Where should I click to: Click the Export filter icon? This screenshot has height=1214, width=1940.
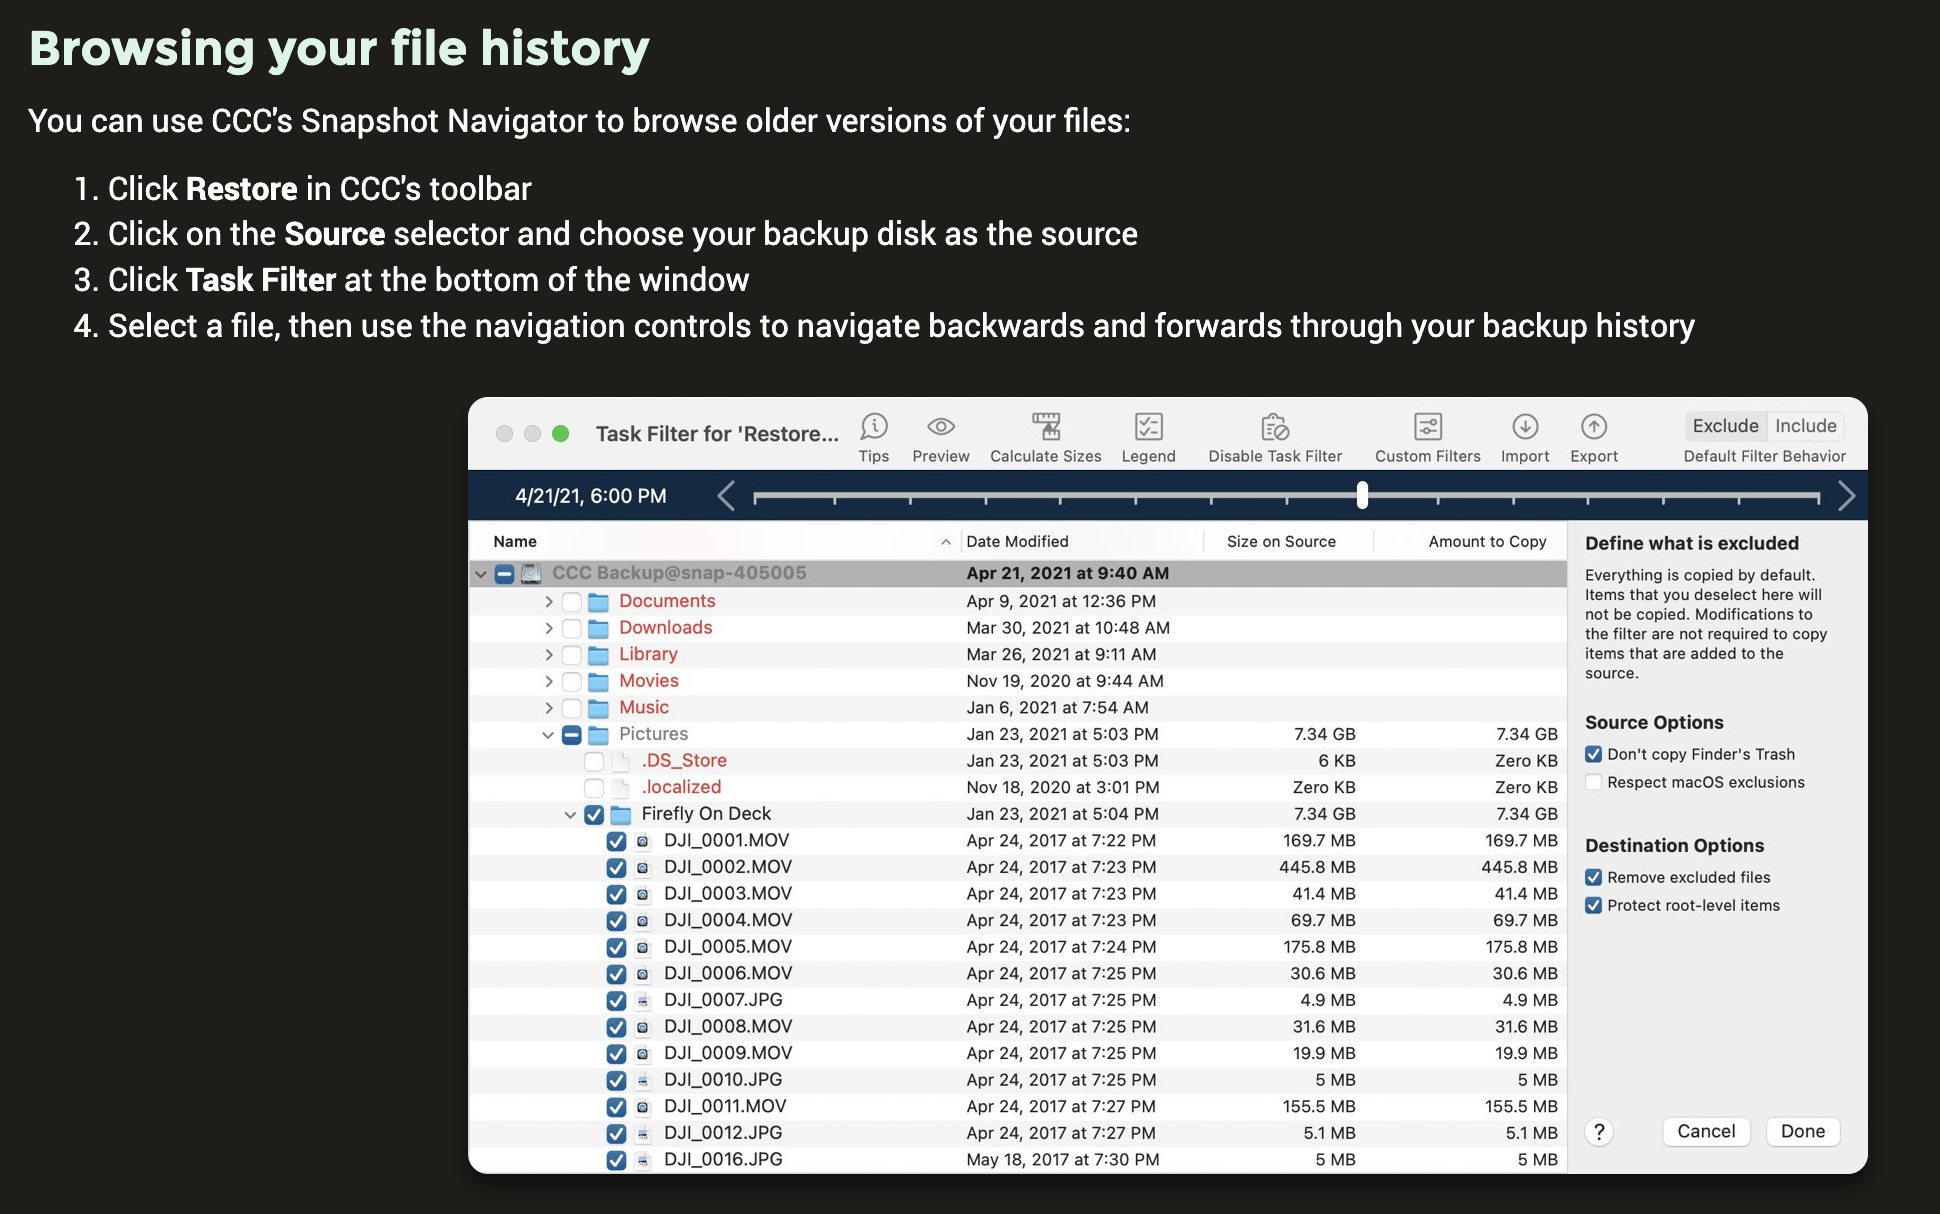(1593, 428)
